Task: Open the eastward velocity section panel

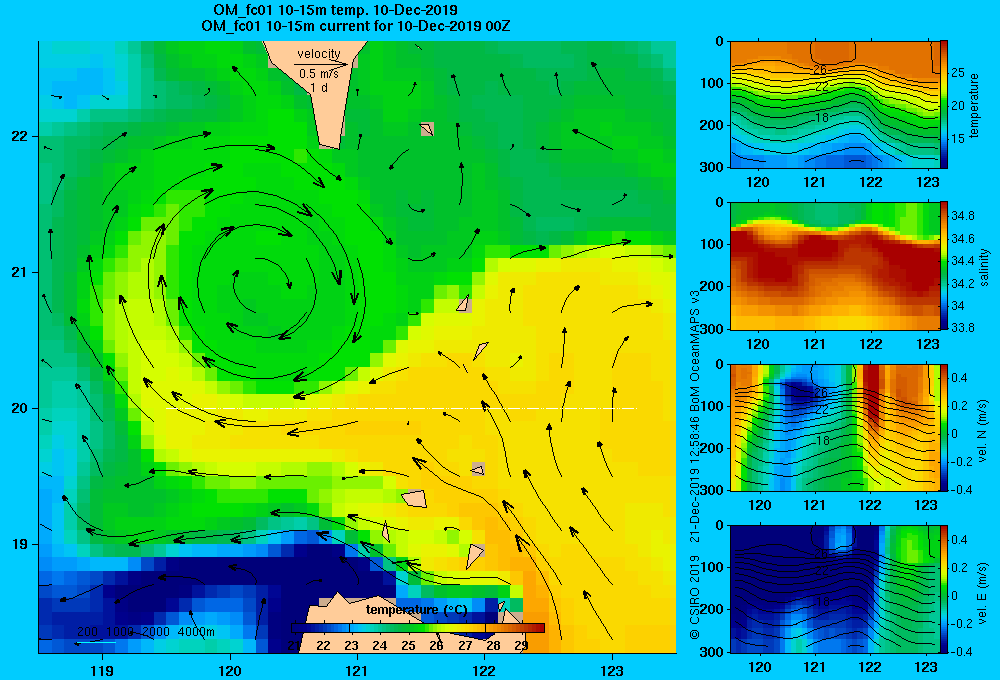Action: point(834,589)
